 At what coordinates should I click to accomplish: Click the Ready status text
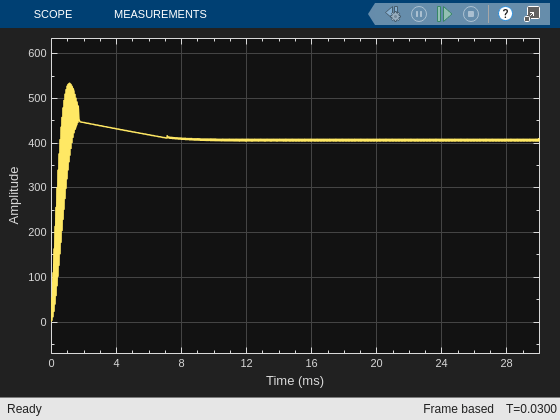click(24, 409)
